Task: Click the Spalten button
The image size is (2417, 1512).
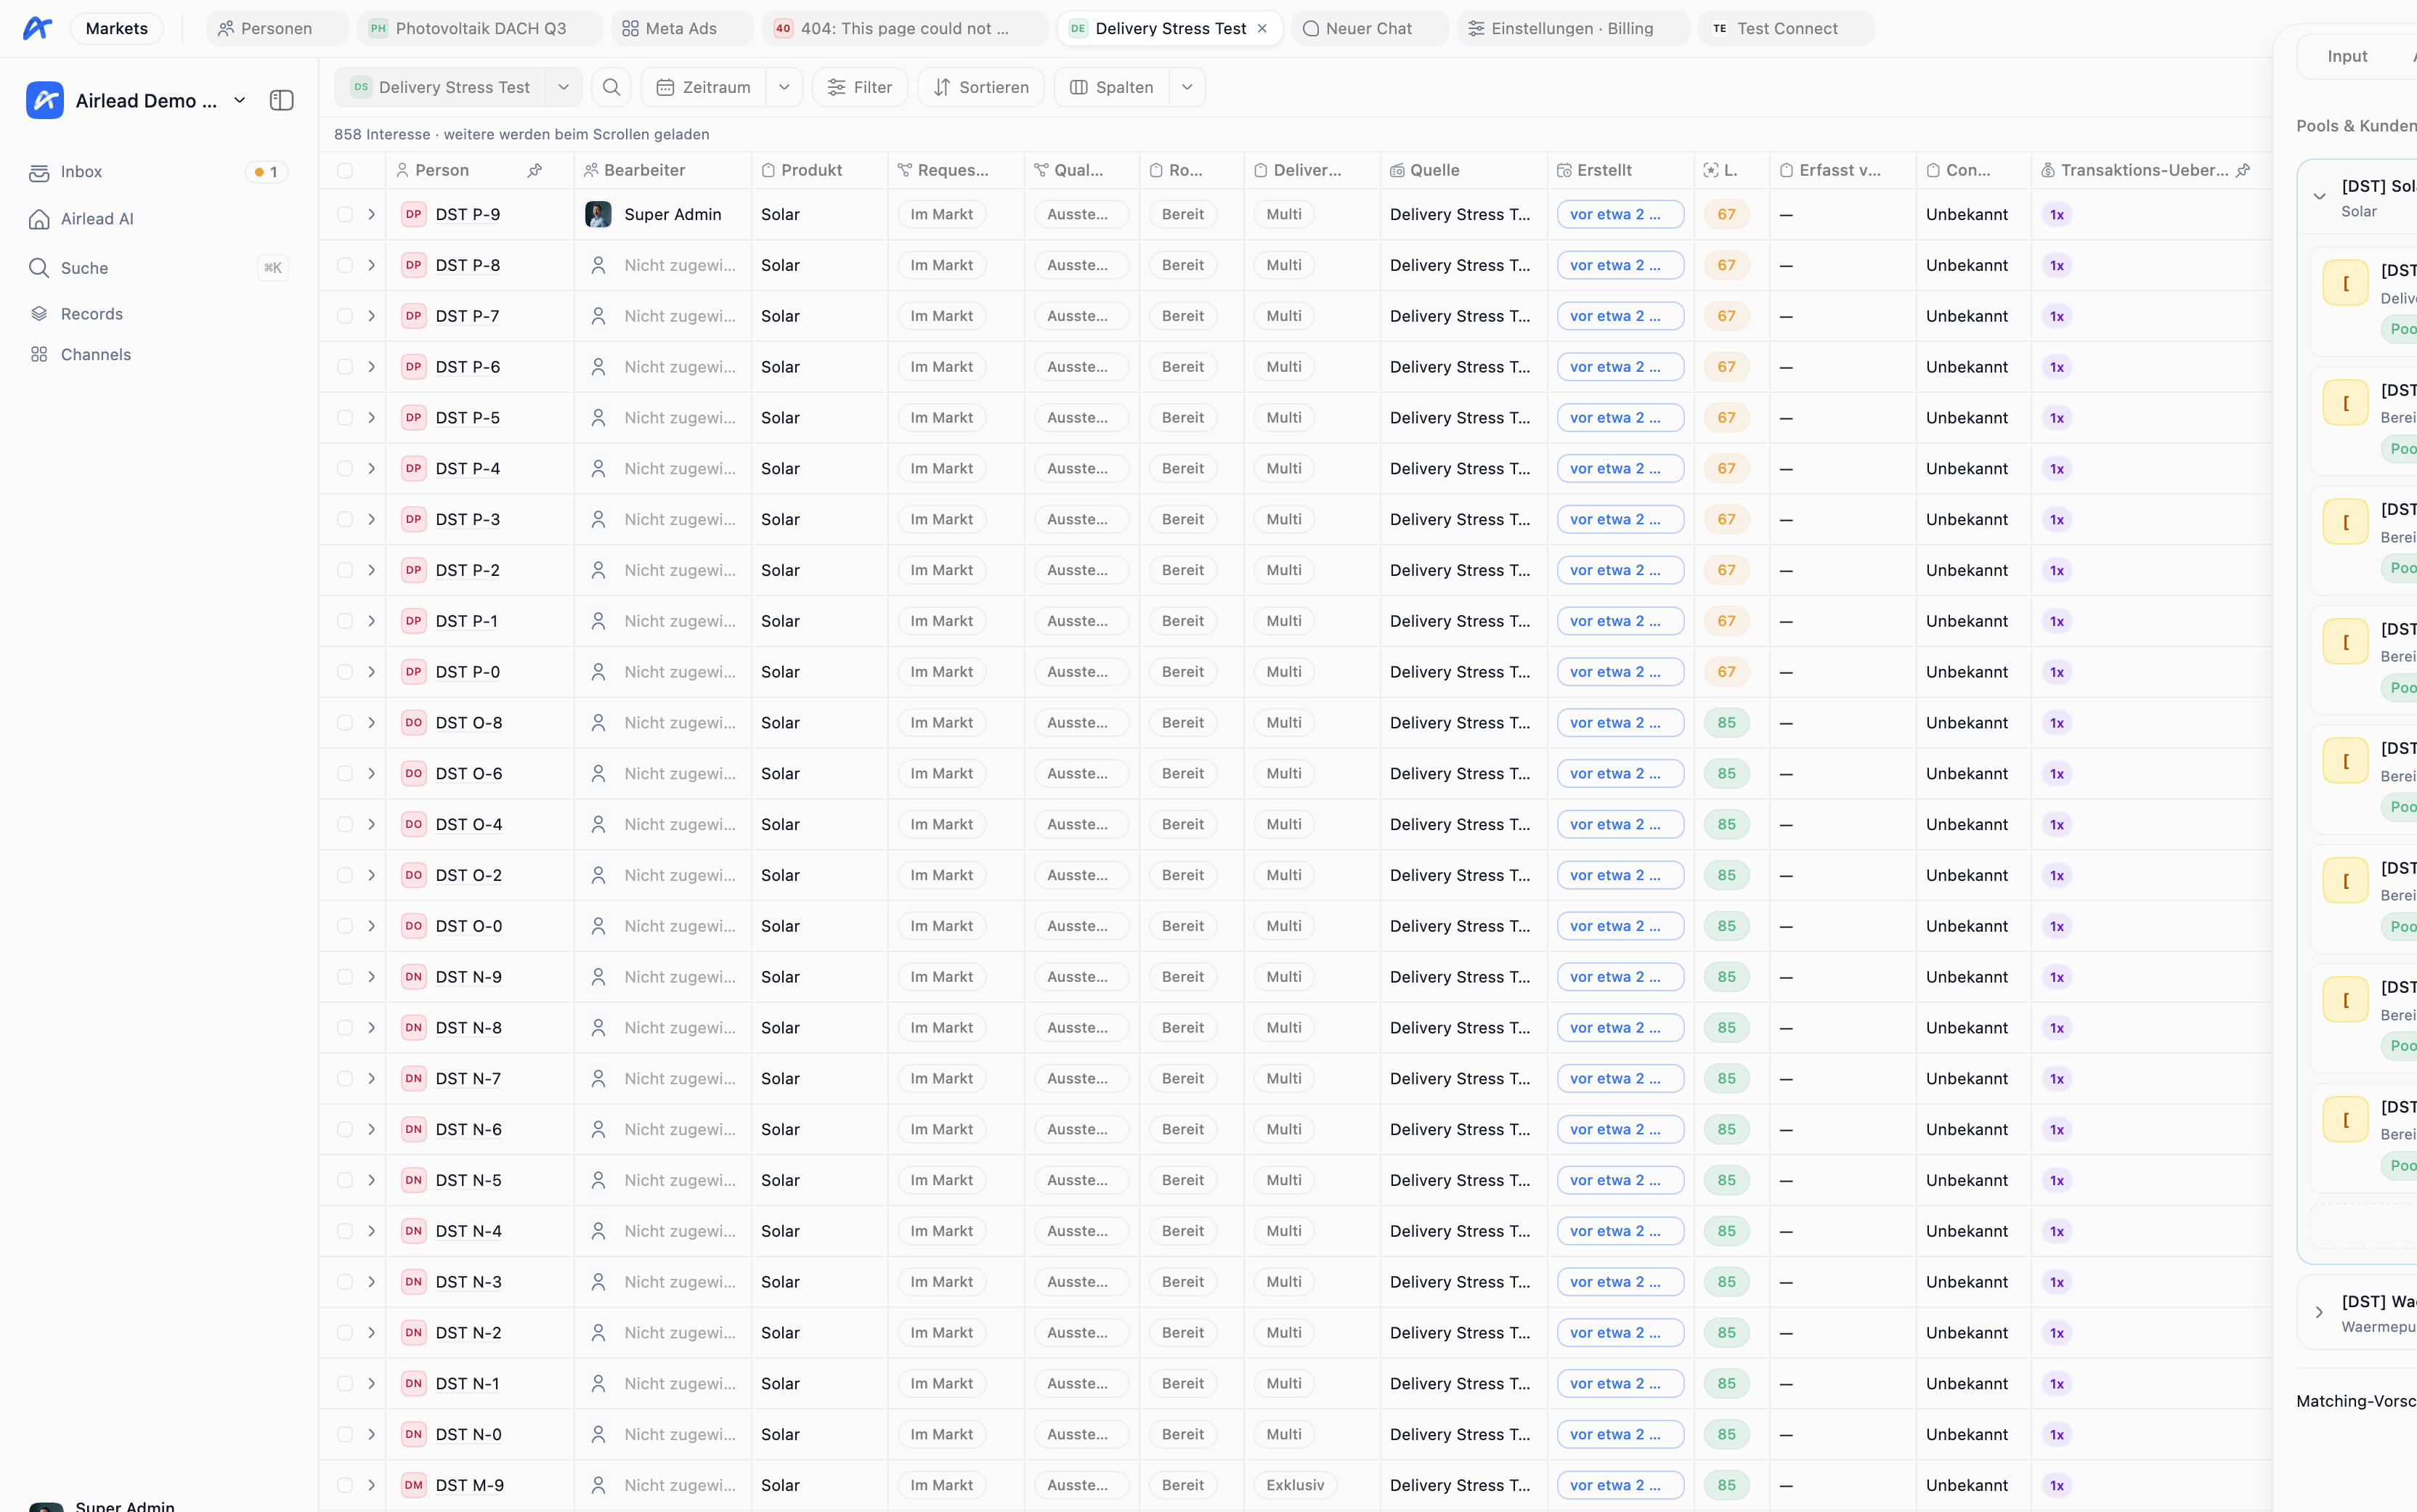Action: tap(1112, 87)
